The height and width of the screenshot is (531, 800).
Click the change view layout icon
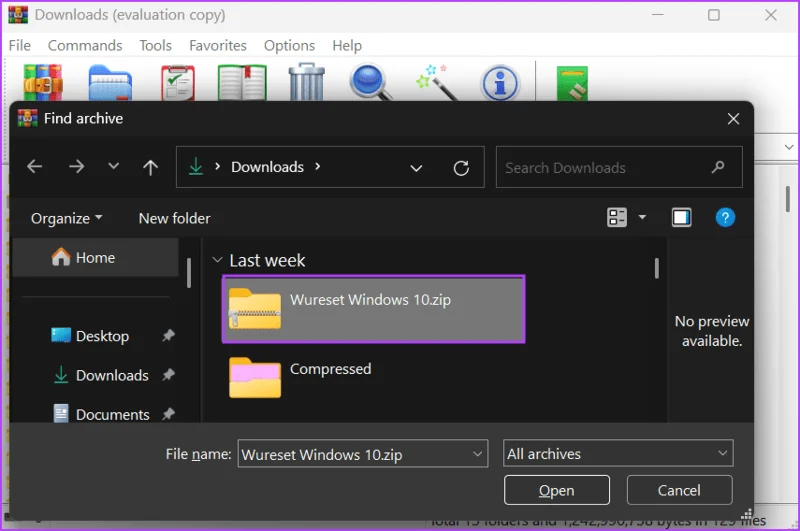point(617,217)
